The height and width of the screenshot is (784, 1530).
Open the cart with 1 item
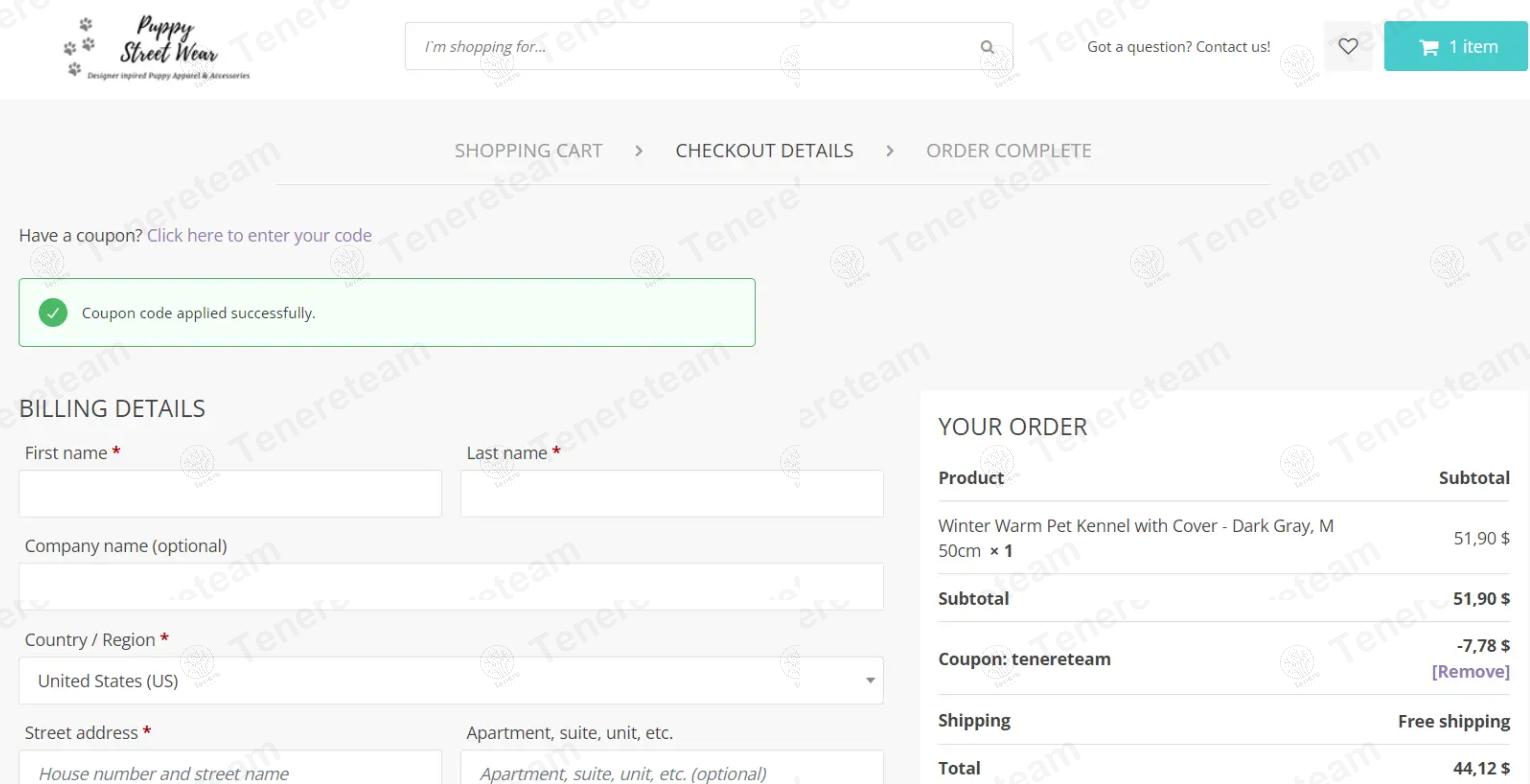point(1456,46)
